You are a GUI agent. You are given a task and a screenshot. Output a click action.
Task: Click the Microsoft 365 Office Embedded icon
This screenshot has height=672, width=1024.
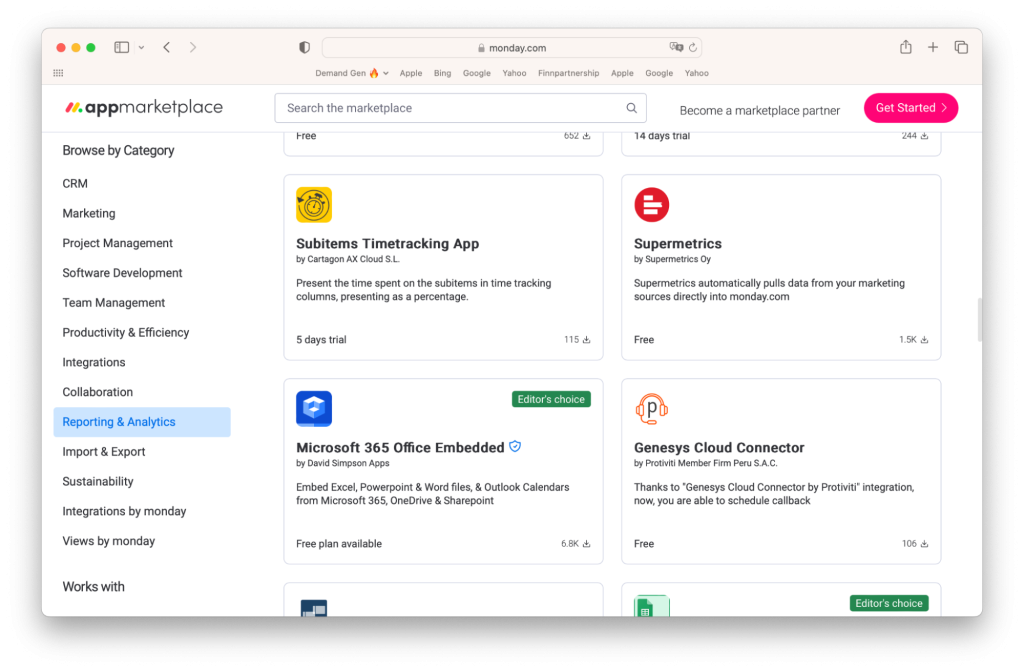point(314,409)
